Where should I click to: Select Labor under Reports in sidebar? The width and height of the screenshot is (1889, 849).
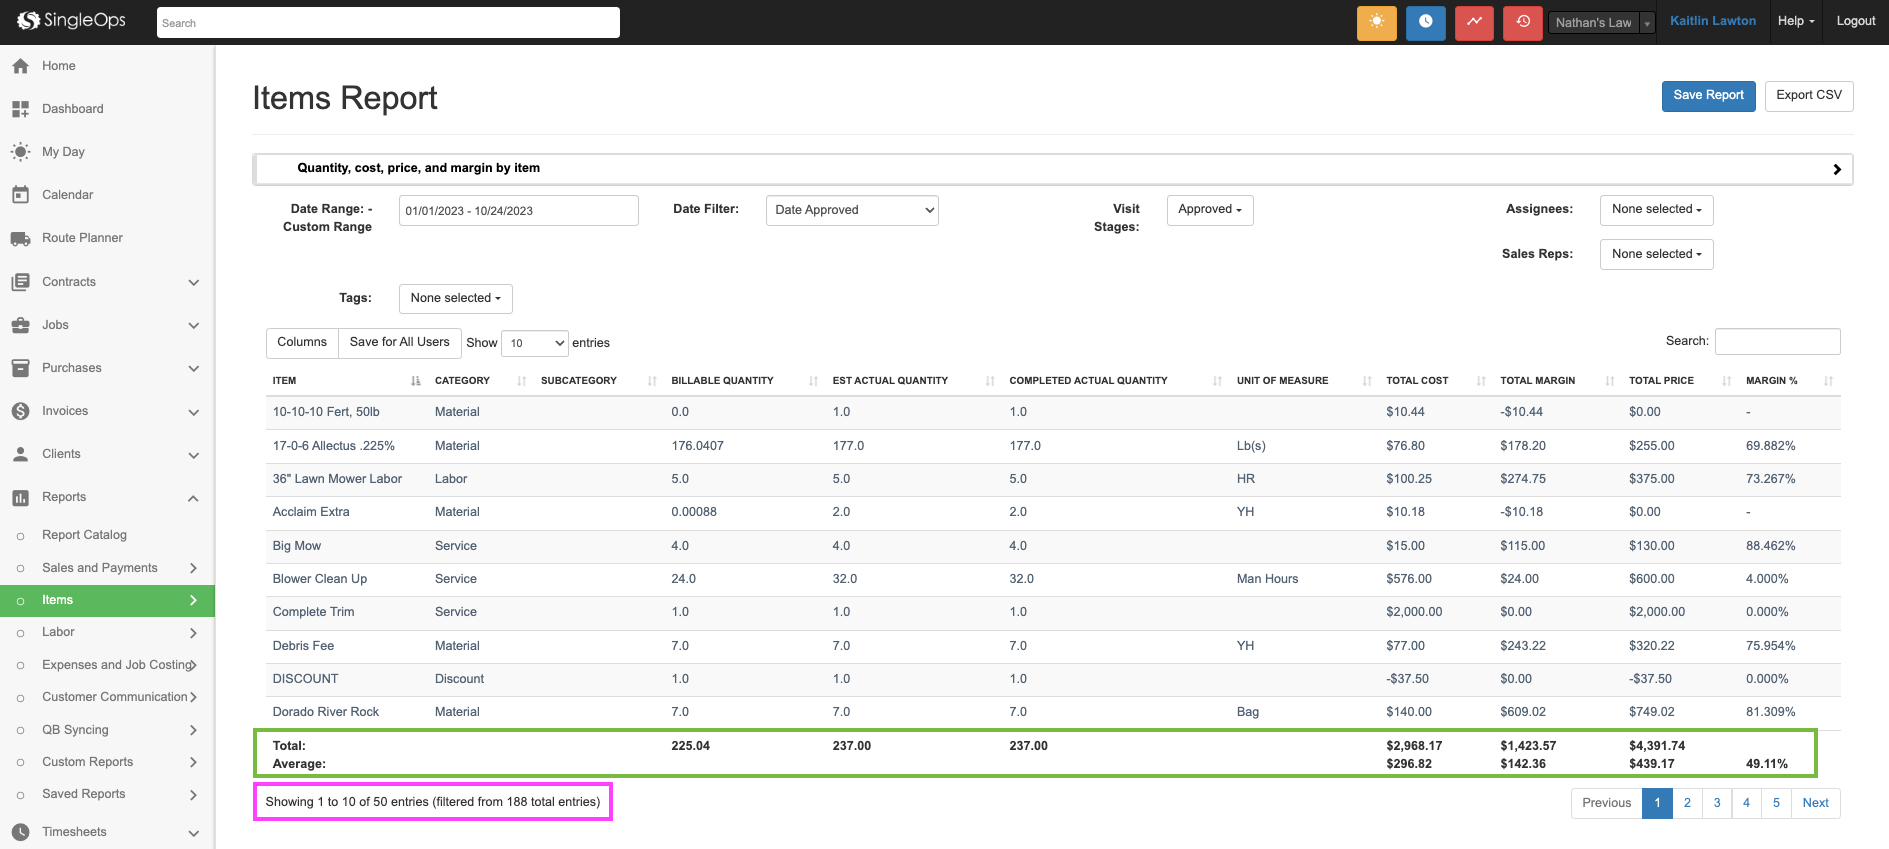pos(58,632)
